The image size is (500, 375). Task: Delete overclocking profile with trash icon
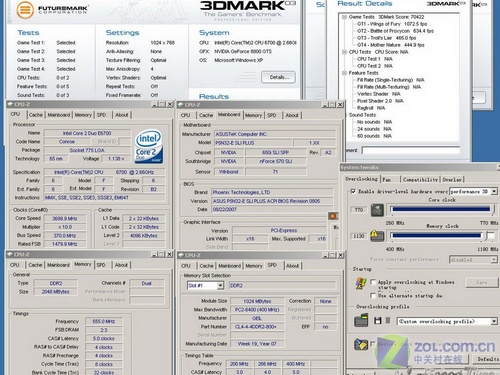coord(388,321)
